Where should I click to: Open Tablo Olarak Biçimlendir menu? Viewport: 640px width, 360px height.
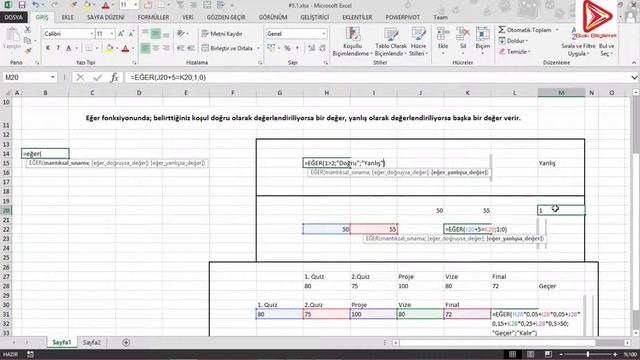pyautogui.click(x=391, y=42)
